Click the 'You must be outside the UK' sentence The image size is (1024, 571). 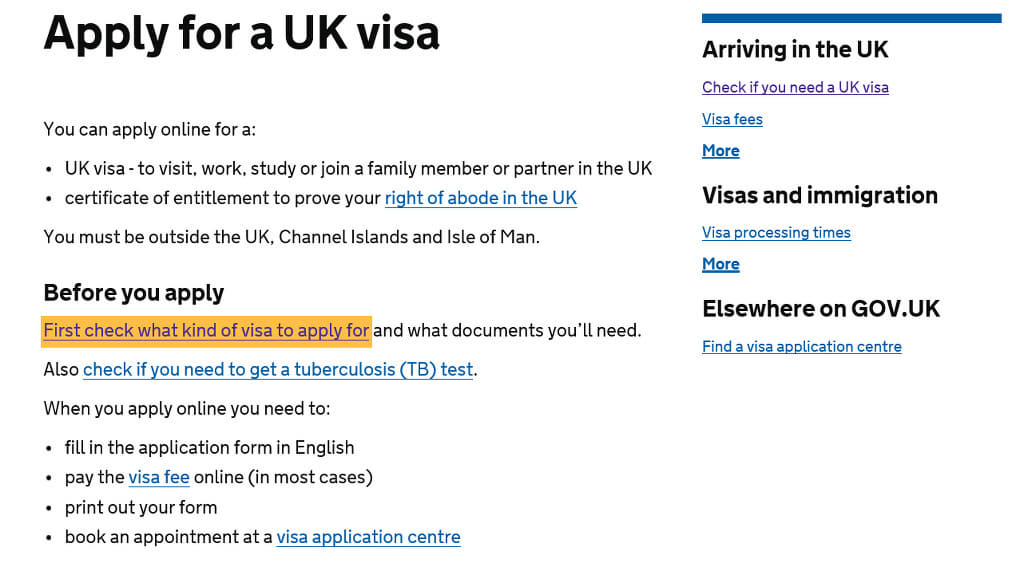pos(291,237)
